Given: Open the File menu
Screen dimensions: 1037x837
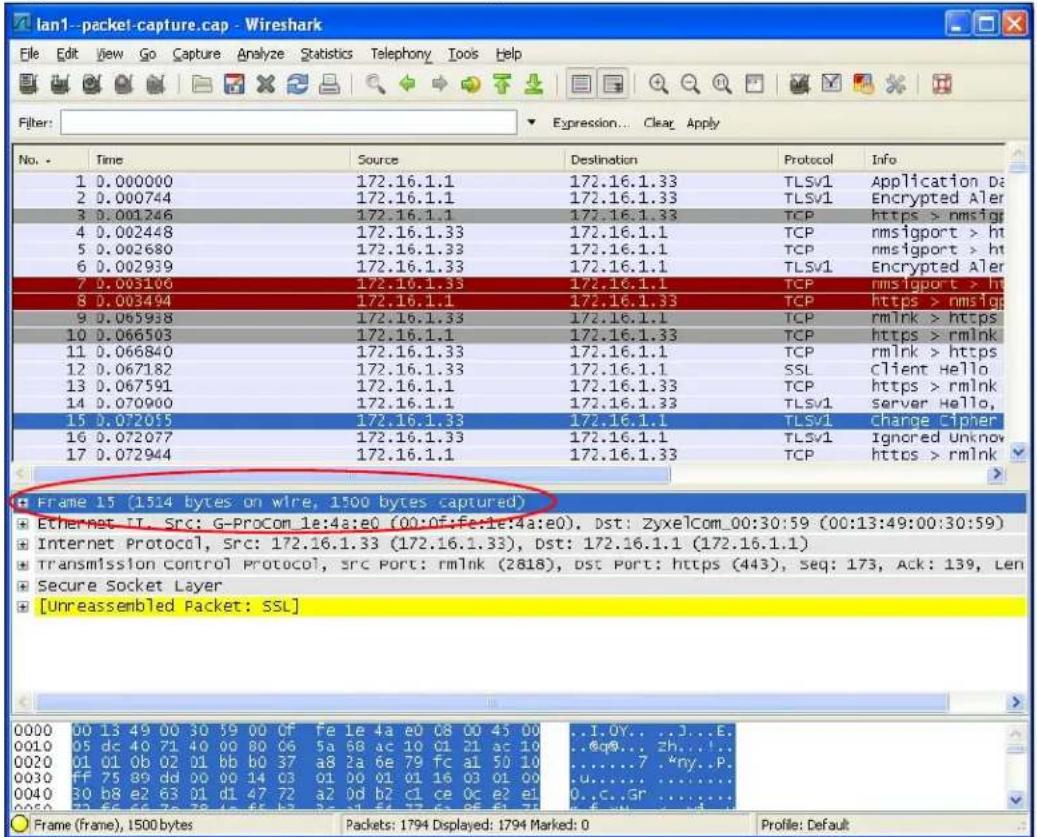Looking at the screenshot, I should (x=29, y=54).
